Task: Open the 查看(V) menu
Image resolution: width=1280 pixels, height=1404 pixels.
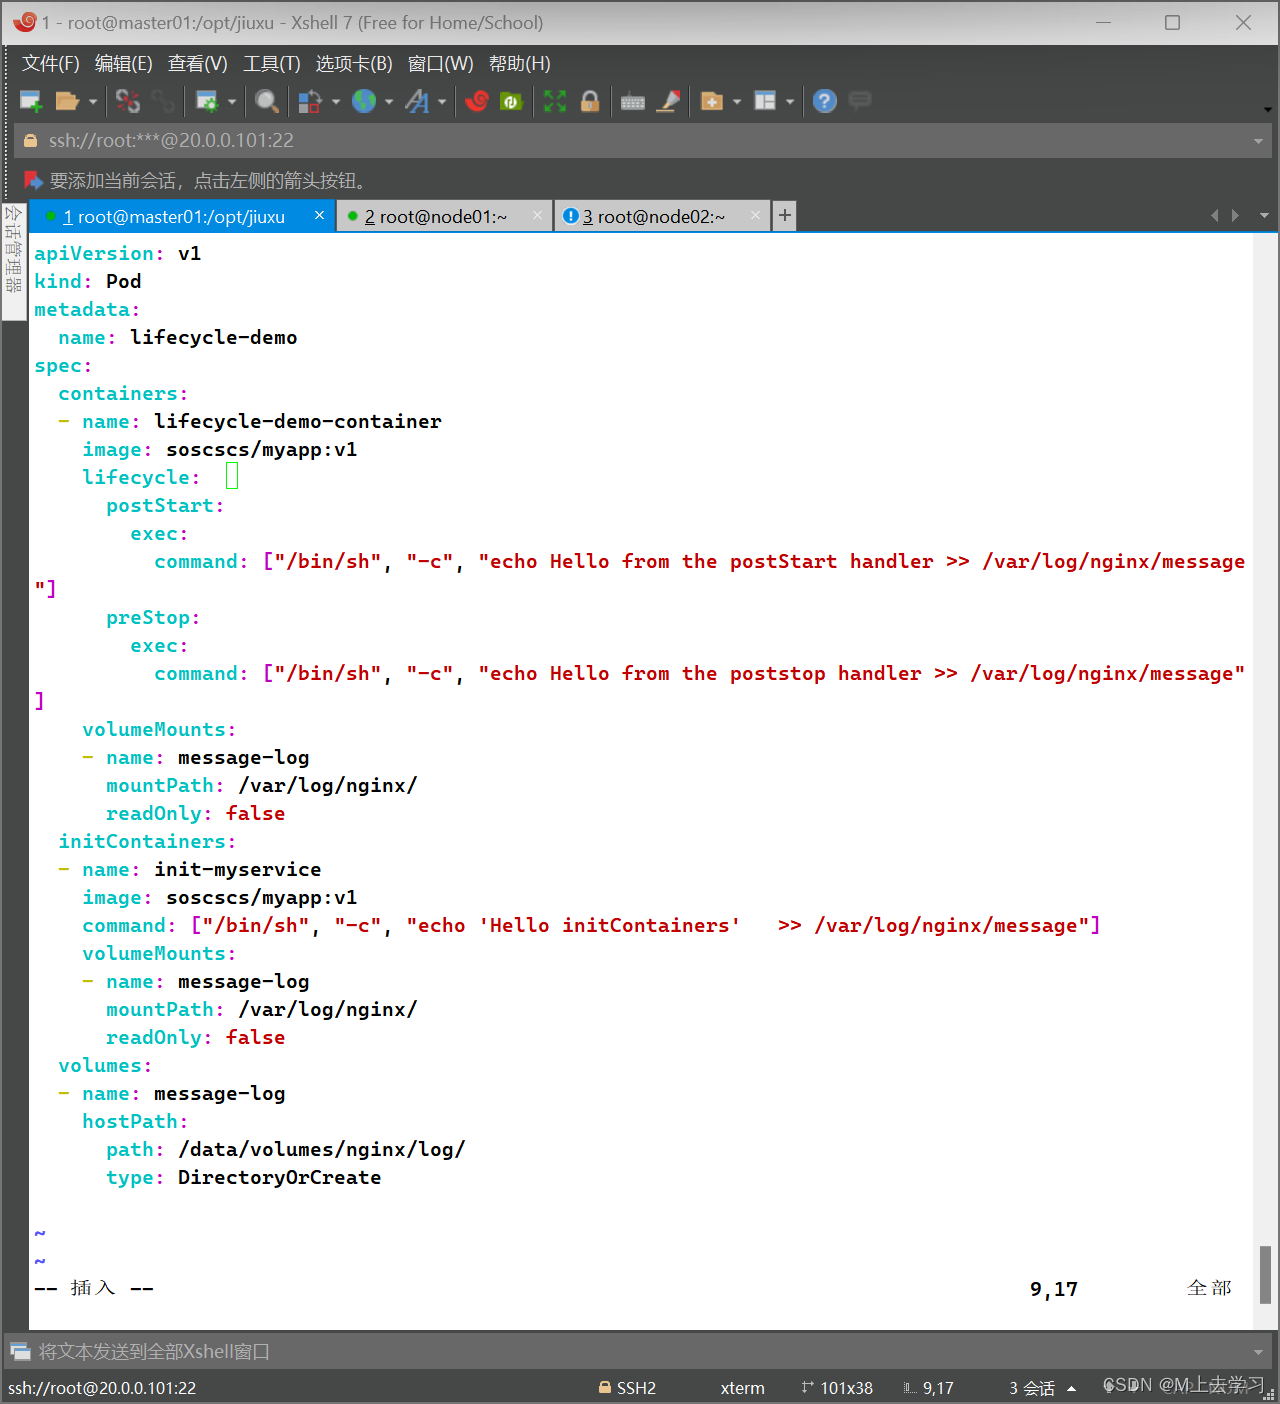Action: tap(198, 64)
